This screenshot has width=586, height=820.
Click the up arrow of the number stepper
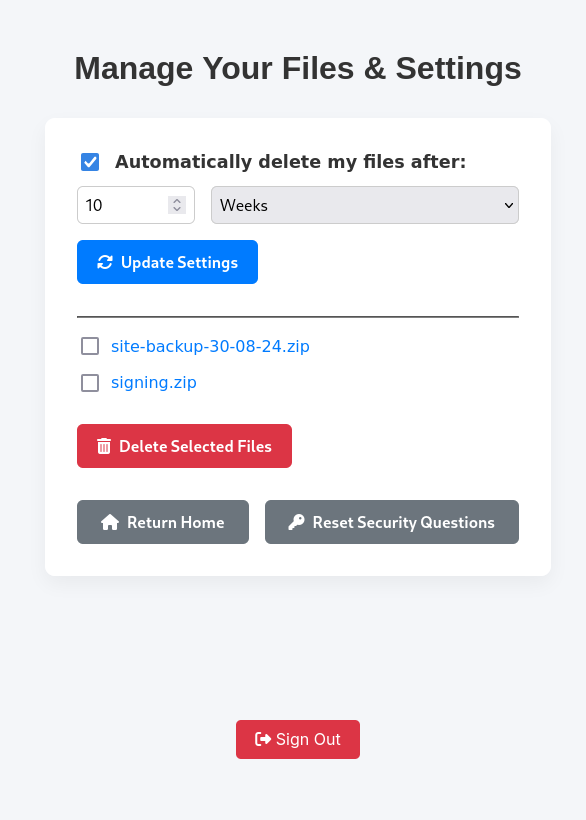177,198
